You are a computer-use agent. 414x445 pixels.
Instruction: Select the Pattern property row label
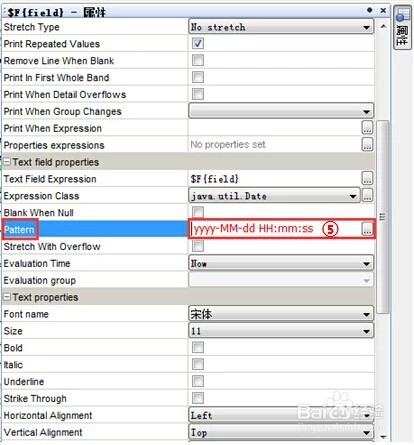coord(19,230)
